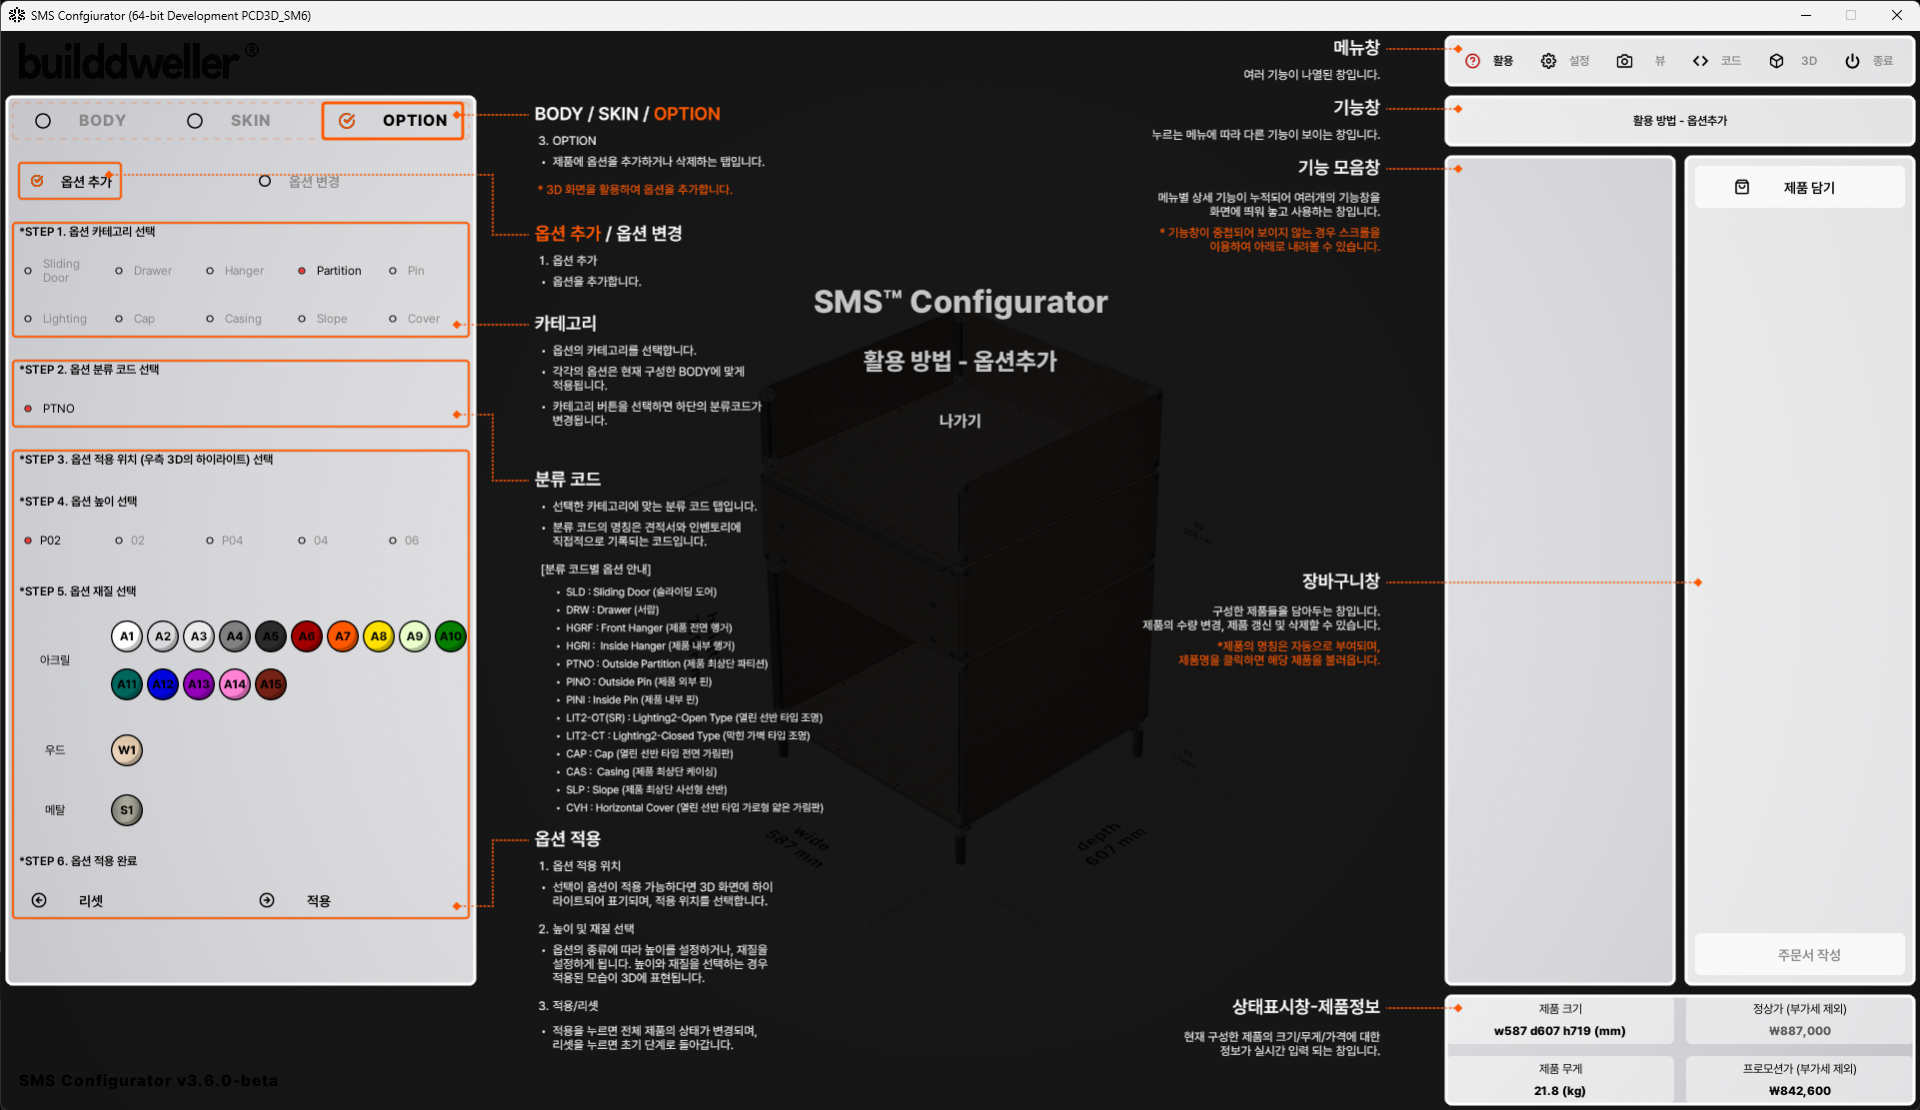Viewport: 1920px width, 1110px height.
Task: Select 06 height option
Action: [x=393, y=540]
